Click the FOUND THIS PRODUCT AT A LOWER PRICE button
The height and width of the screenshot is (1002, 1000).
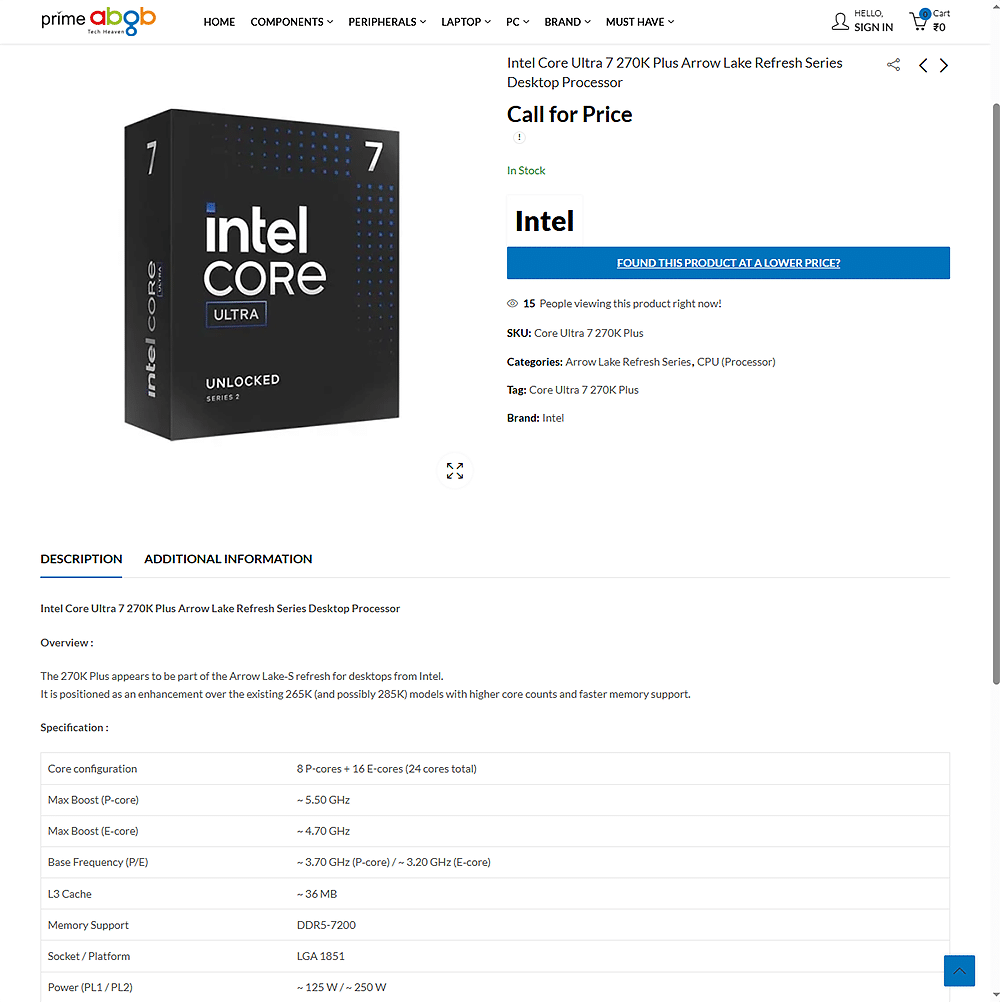tap(728, 263)
